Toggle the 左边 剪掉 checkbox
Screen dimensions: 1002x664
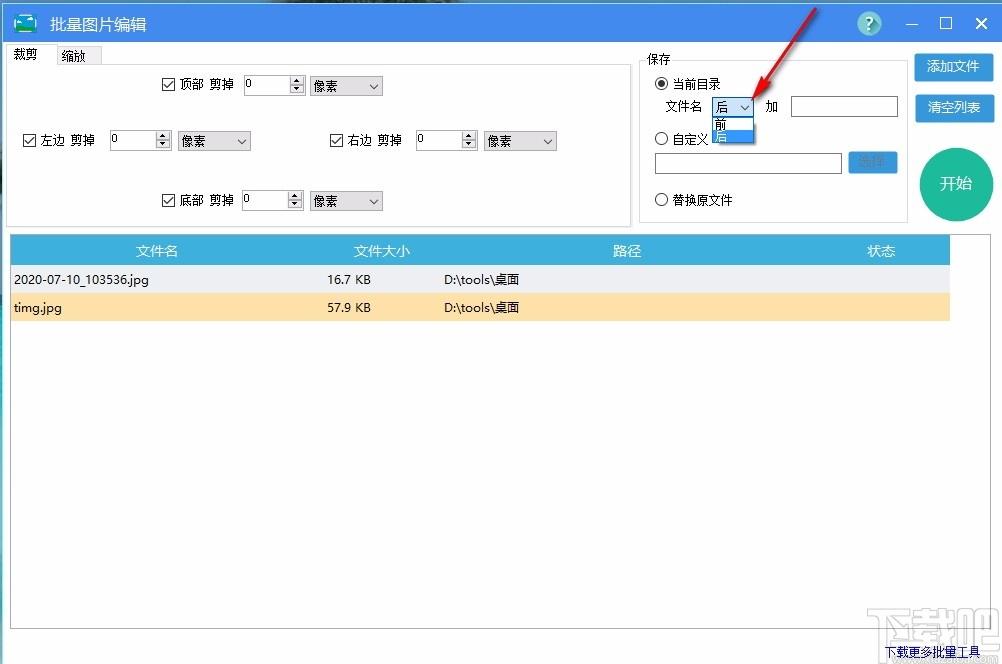(29, 140)
